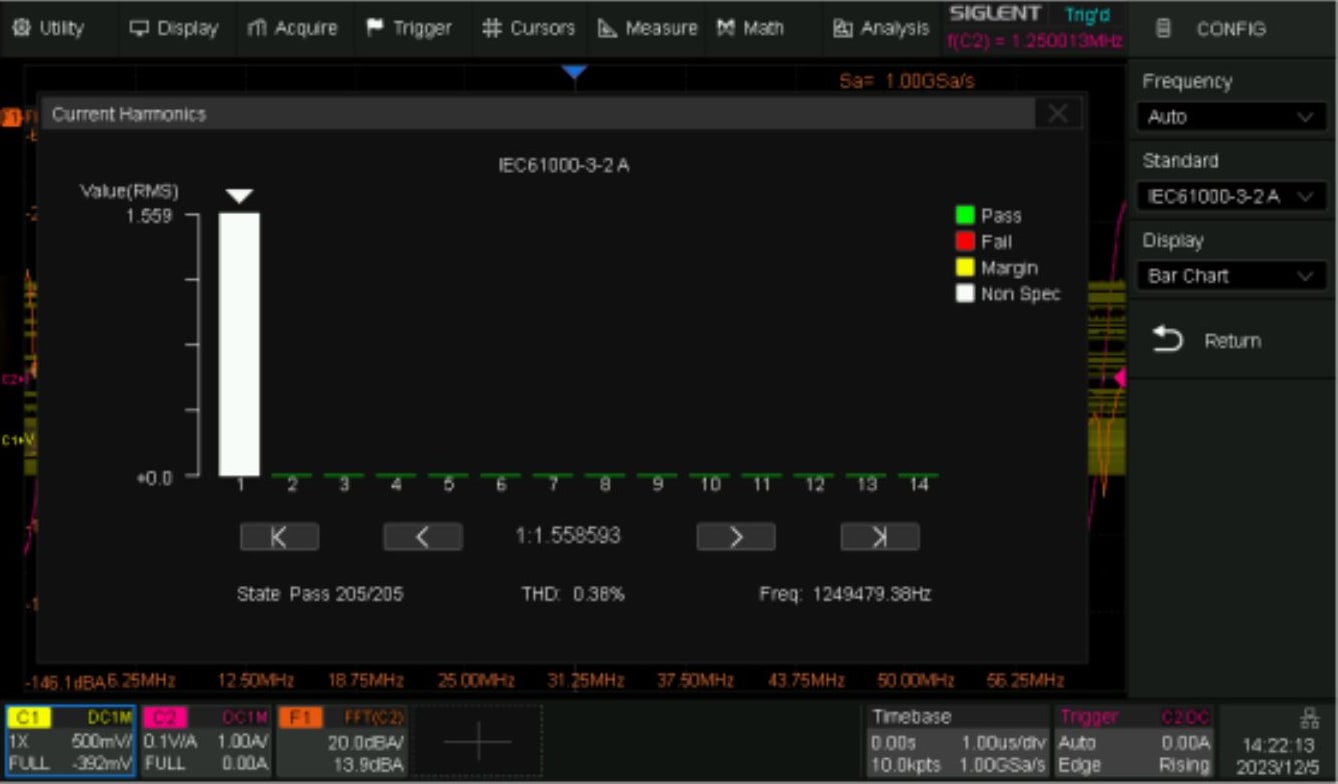Click the THD: 0.38% value

pos(573,594)
